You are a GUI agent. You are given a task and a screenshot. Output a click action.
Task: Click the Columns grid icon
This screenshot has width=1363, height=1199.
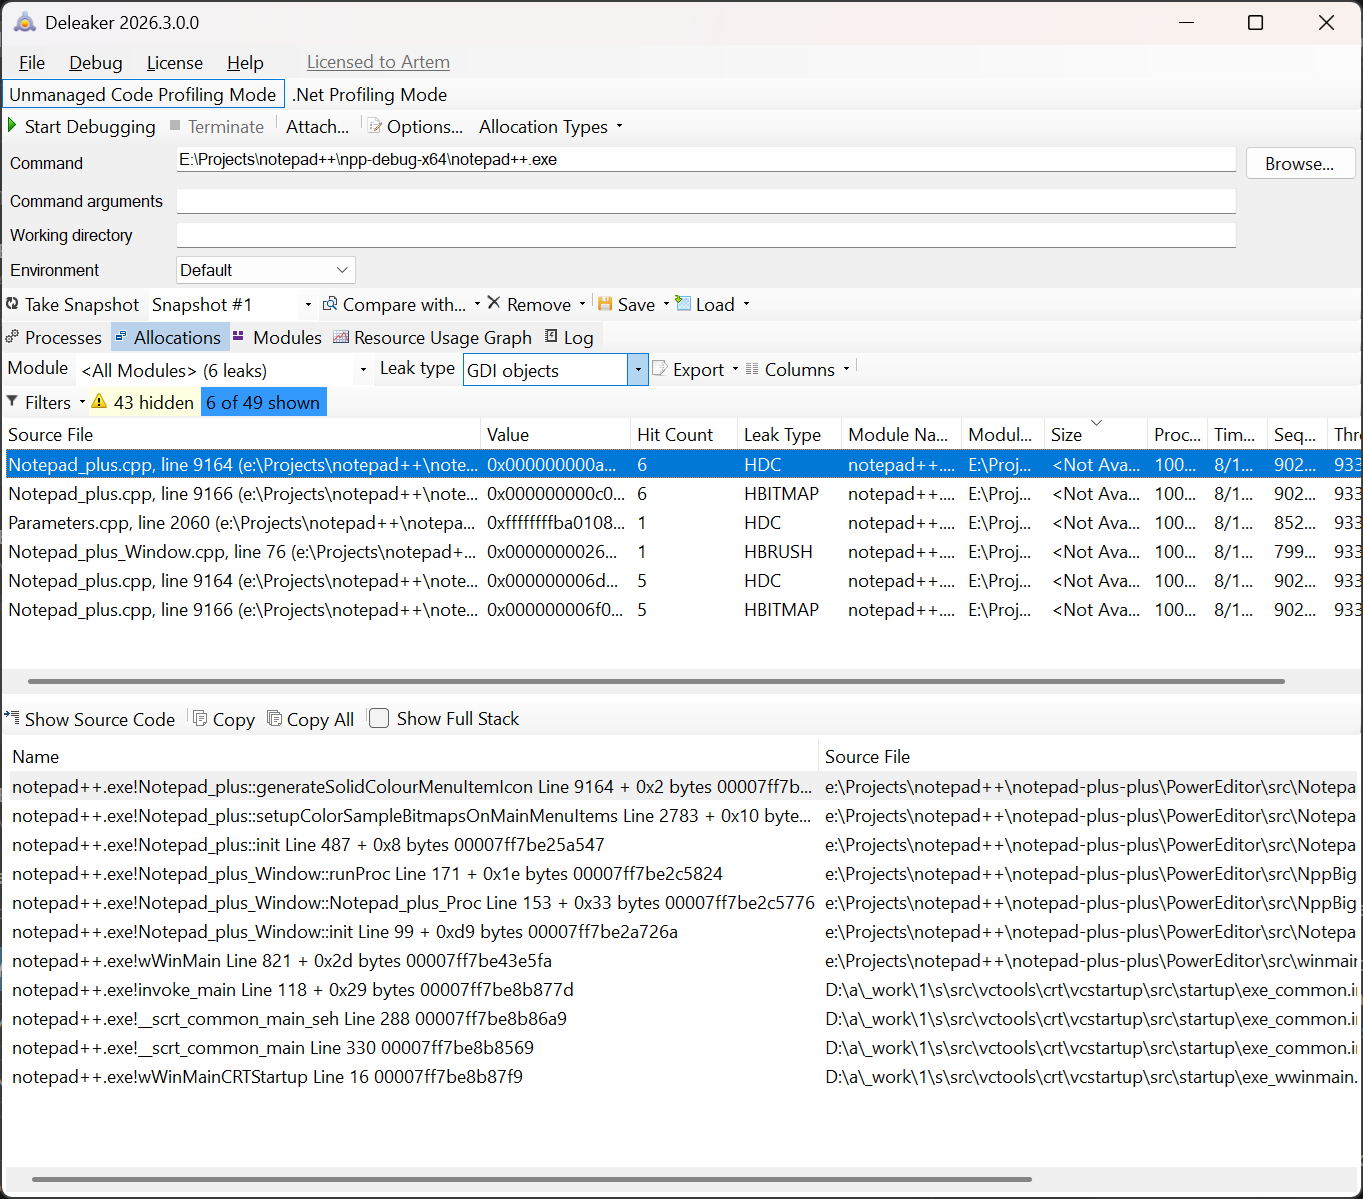pos(752,369)
